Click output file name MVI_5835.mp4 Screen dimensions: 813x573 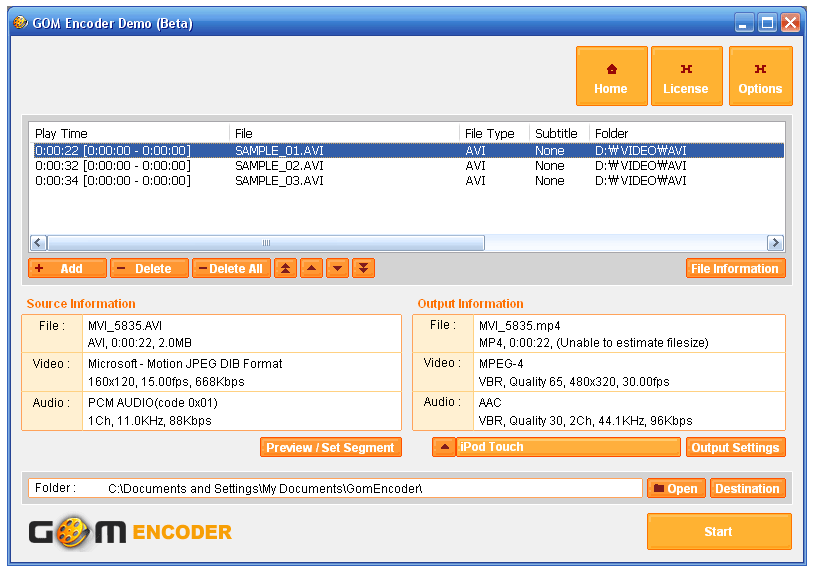[x=520, y=326]
